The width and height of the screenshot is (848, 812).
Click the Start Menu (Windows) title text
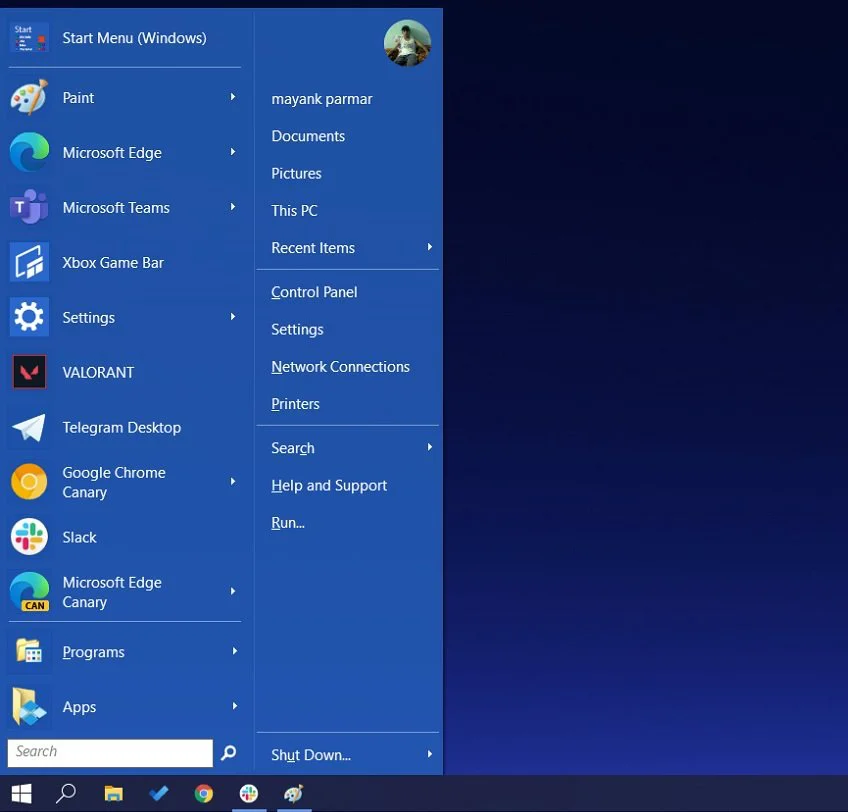[x=135, y=38]
